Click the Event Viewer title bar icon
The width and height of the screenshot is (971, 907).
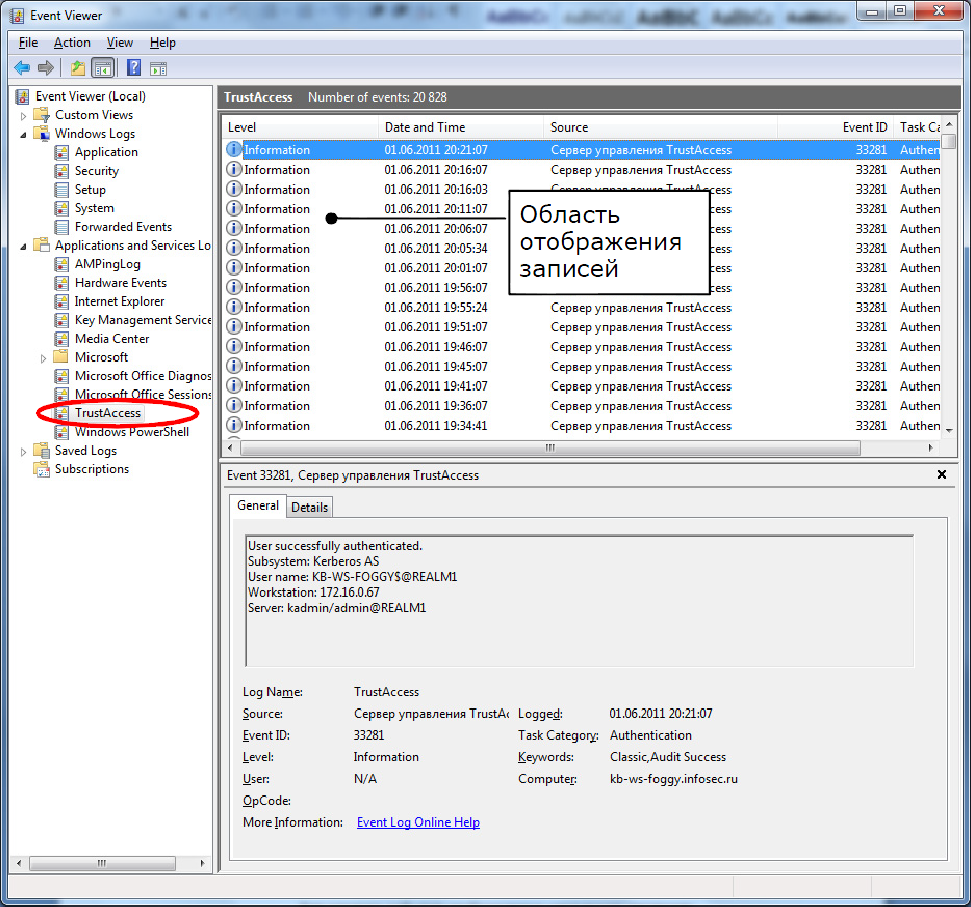18,15
